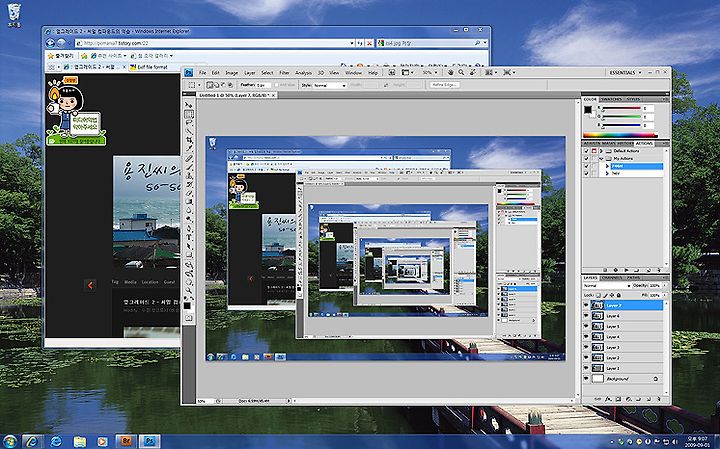Select the Crop tool in toolbox
This screenshot has width=720, height=449.
point(189,140)
